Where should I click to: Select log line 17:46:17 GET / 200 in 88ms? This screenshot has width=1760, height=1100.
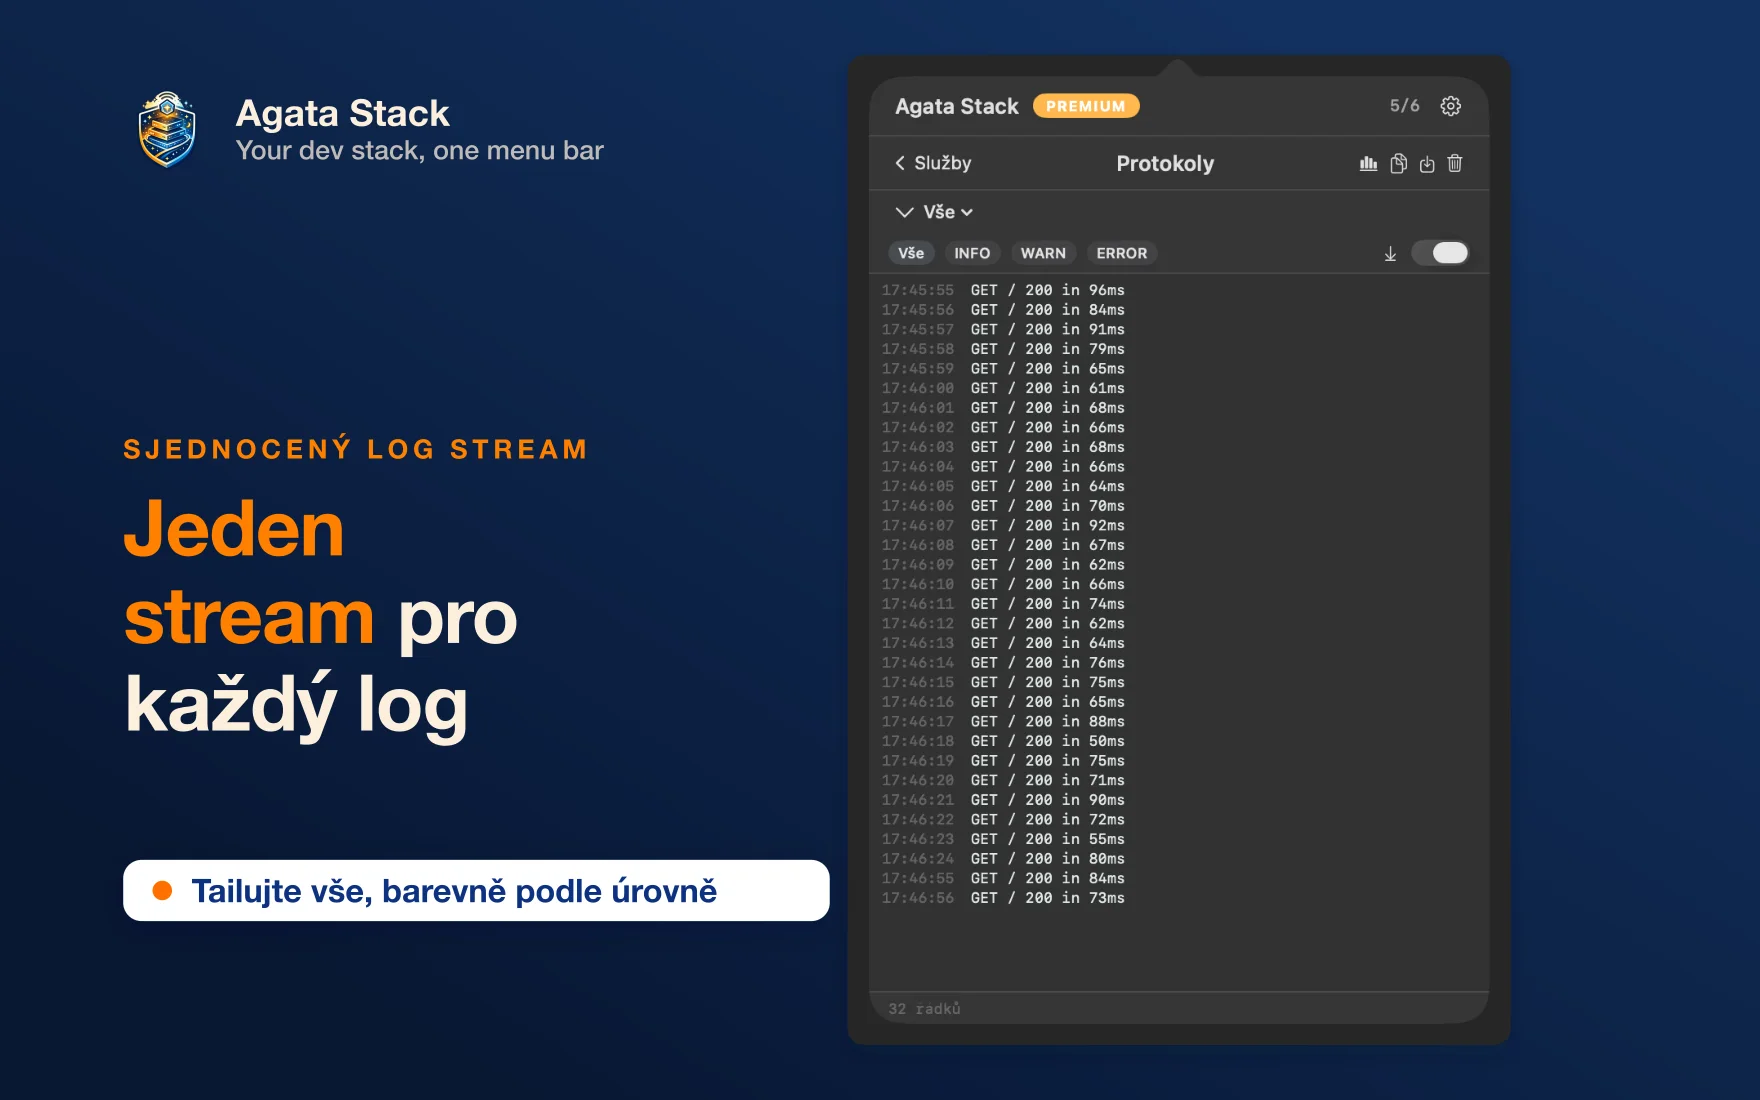click(1003, 721)
